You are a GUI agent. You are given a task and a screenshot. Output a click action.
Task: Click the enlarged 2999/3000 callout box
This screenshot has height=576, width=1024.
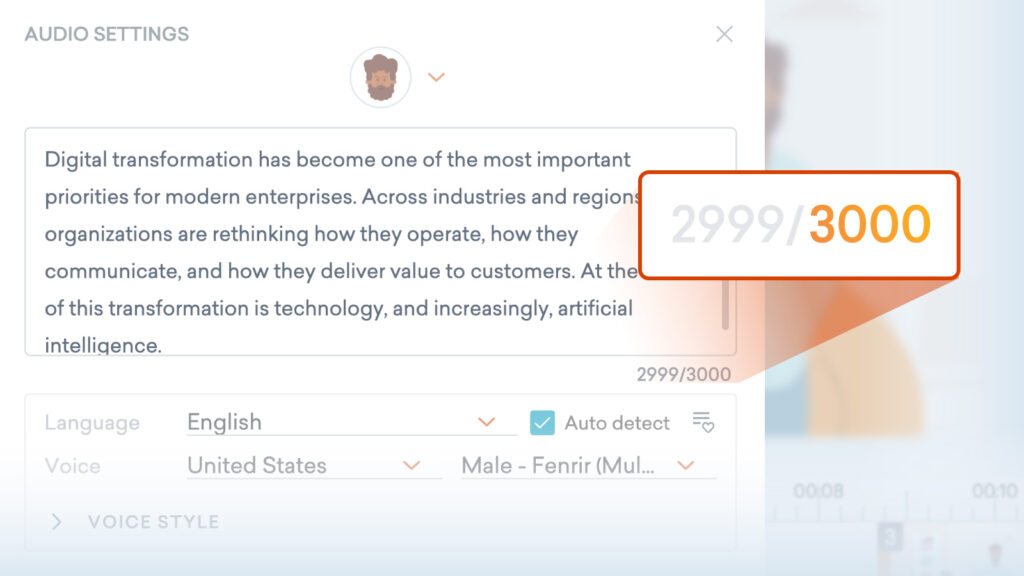pos(800,225)
